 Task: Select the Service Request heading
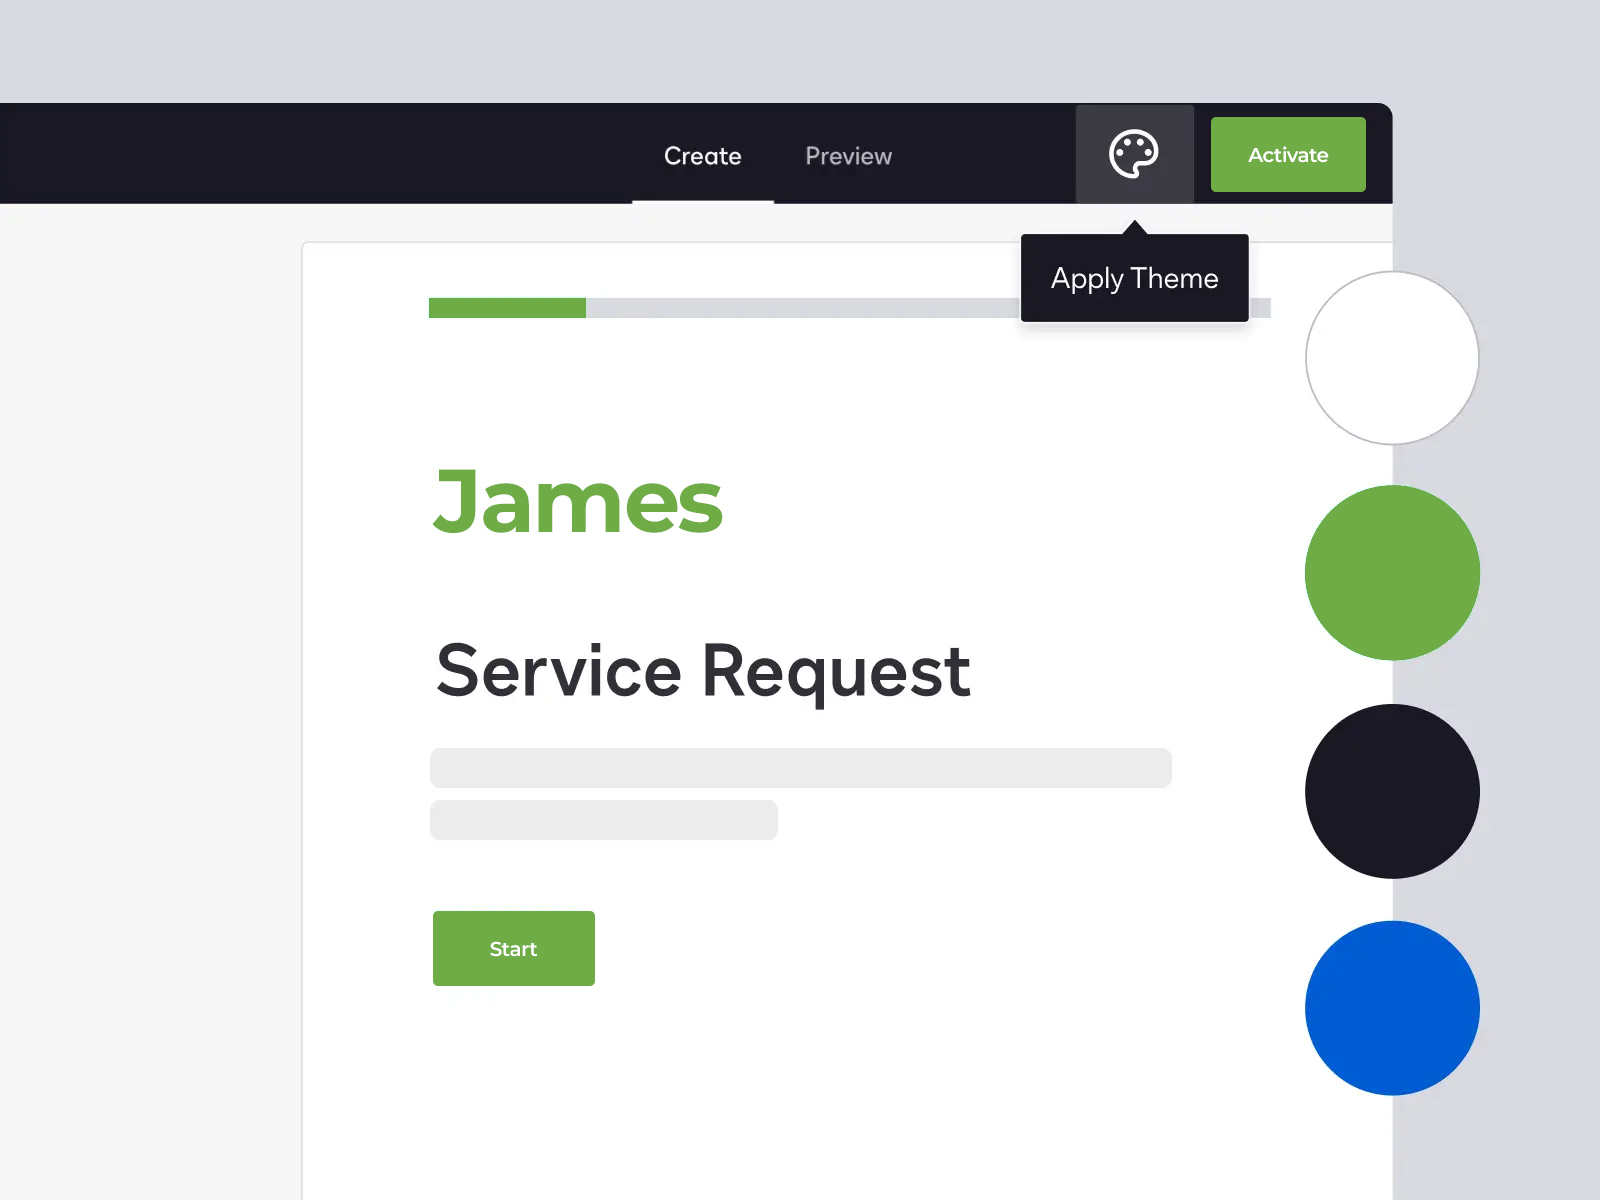703,671
